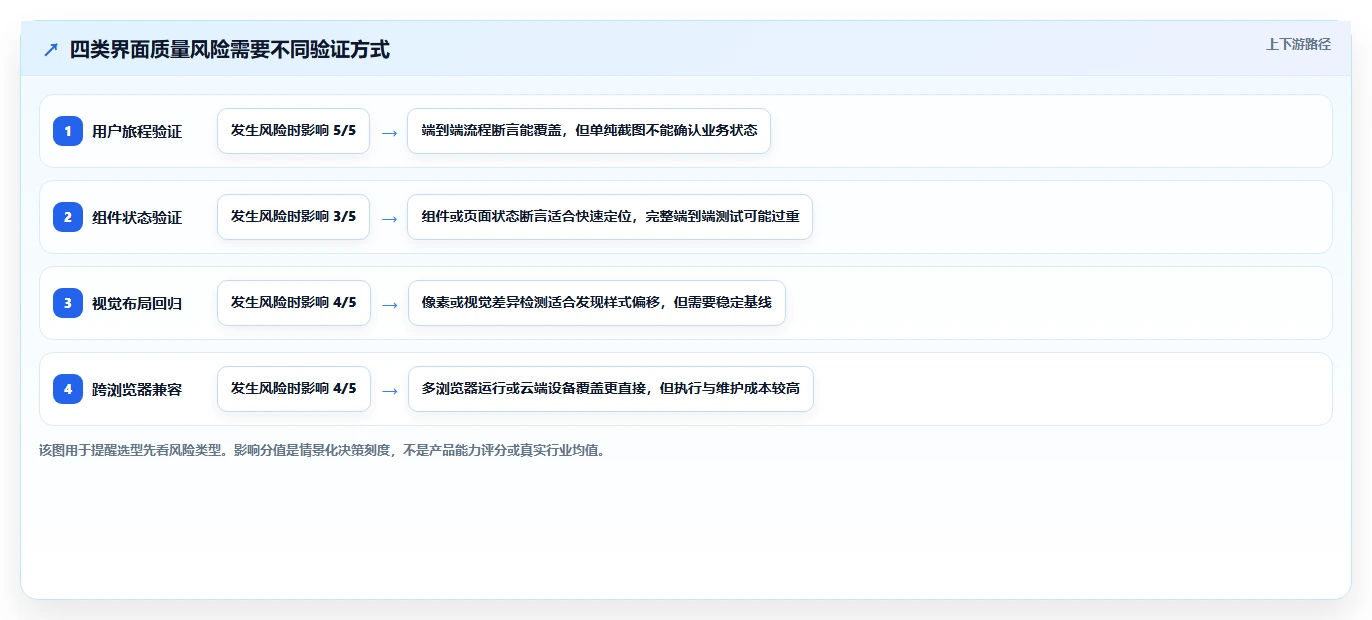The width and height of the screenshot is (1372, 620).
Task: Click the arrow in the 用户旅程验证 row
Action: (x=389, y=132)
